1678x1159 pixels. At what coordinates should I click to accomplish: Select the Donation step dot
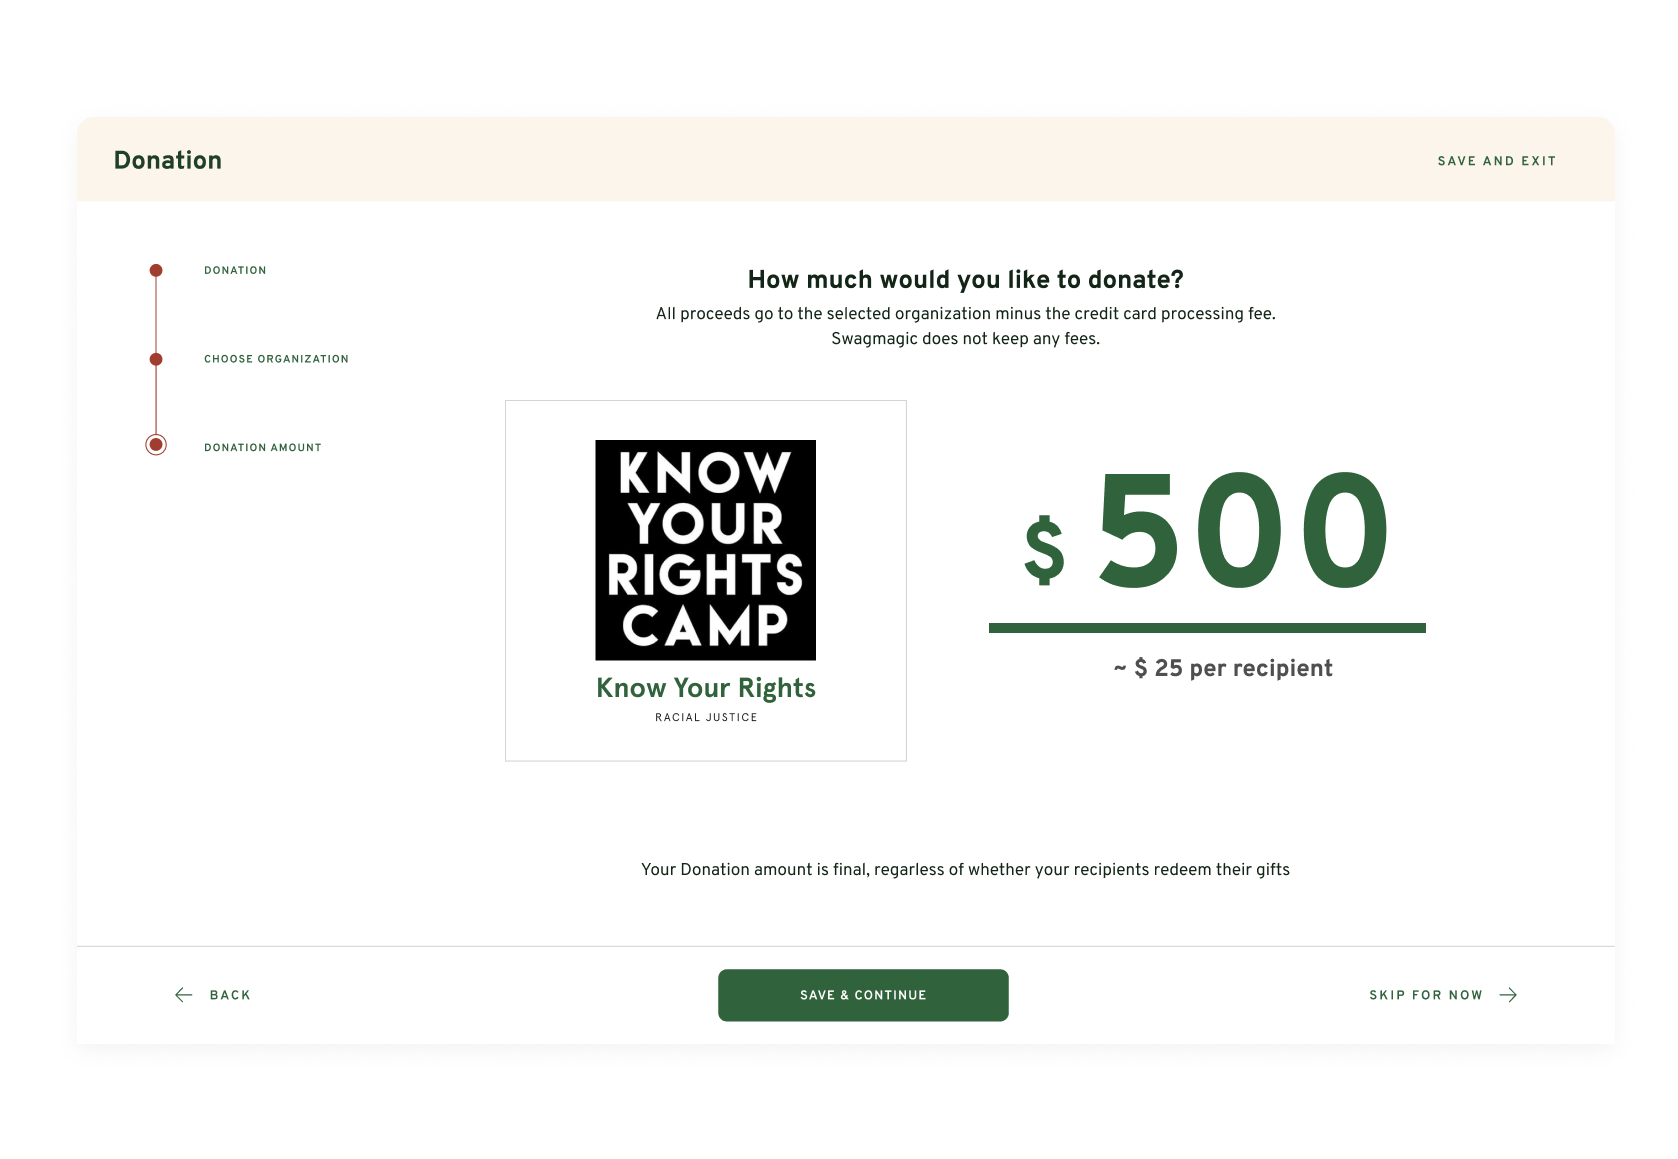pyautogui.click(x=156, y=270)
